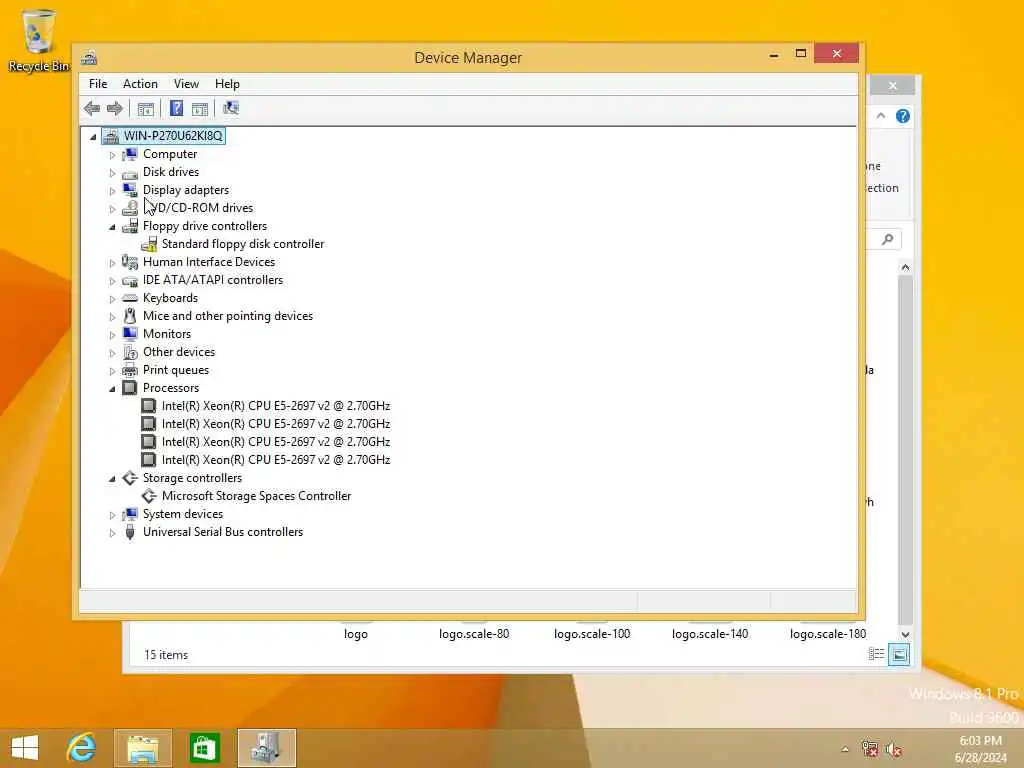Select the Other devices label
This screenshot has height=768, width=1024.
179,351
